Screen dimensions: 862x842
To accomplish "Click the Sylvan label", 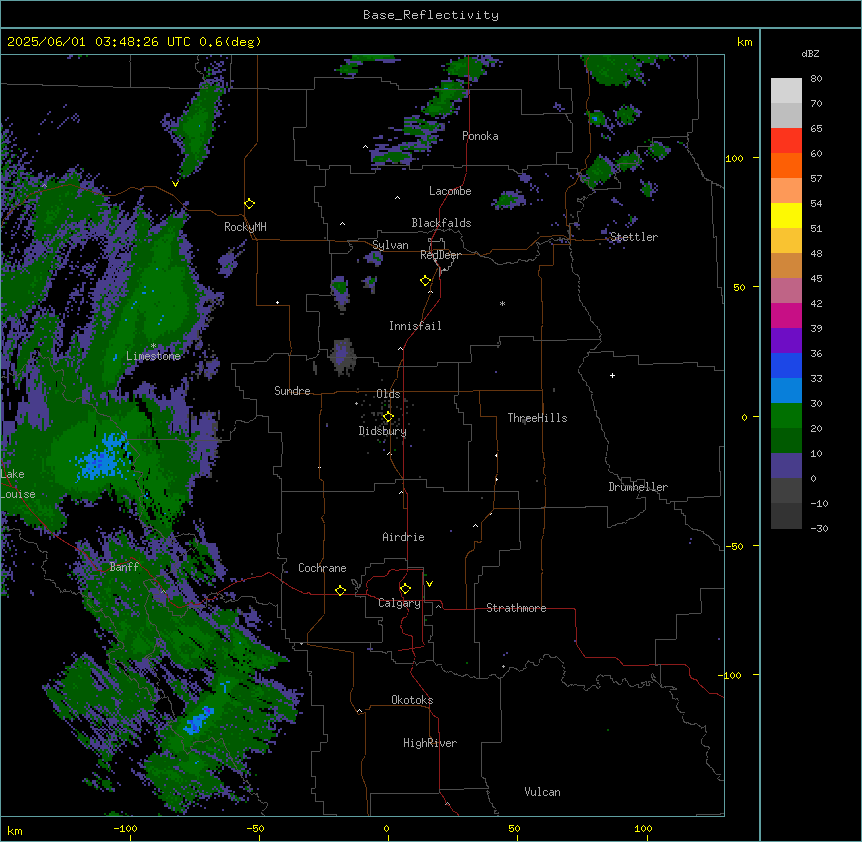I will 390,245.
